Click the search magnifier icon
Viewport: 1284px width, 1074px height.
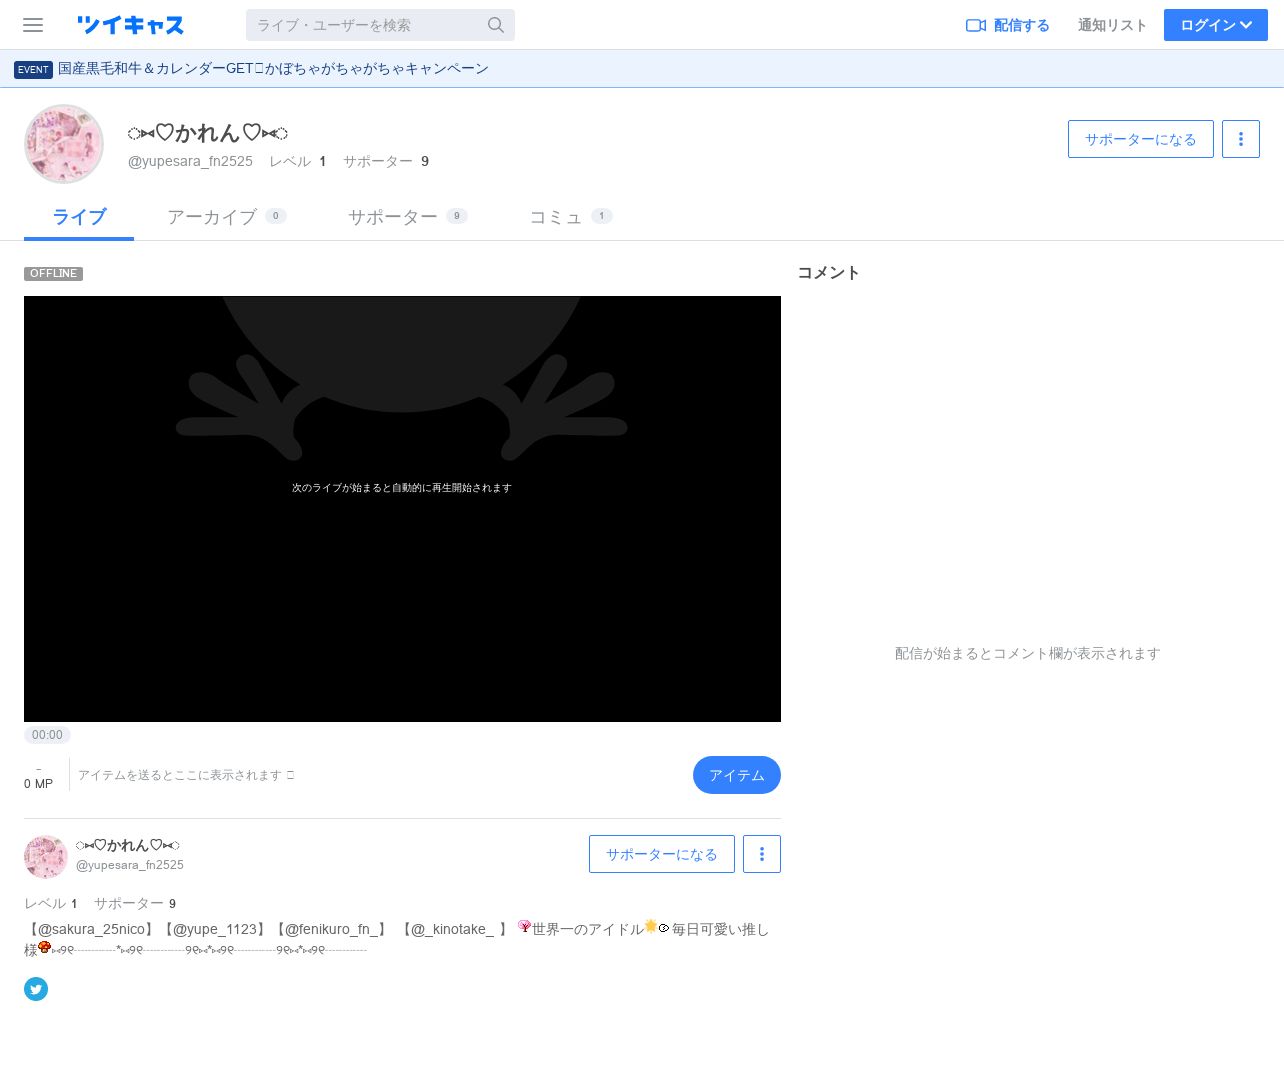coord(496,25)
